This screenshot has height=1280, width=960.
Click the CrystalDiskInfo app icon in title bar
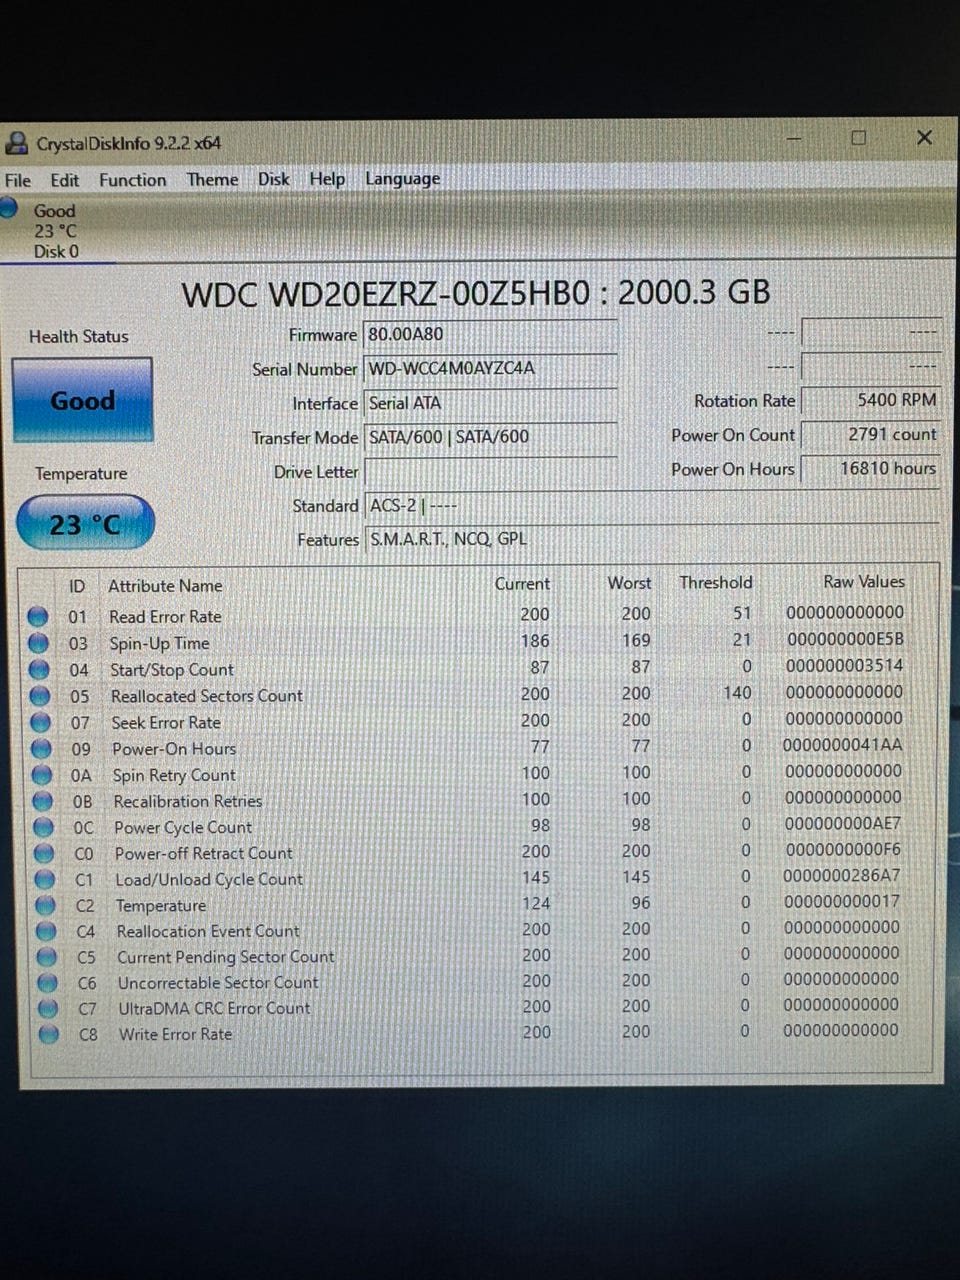point(17,143)
